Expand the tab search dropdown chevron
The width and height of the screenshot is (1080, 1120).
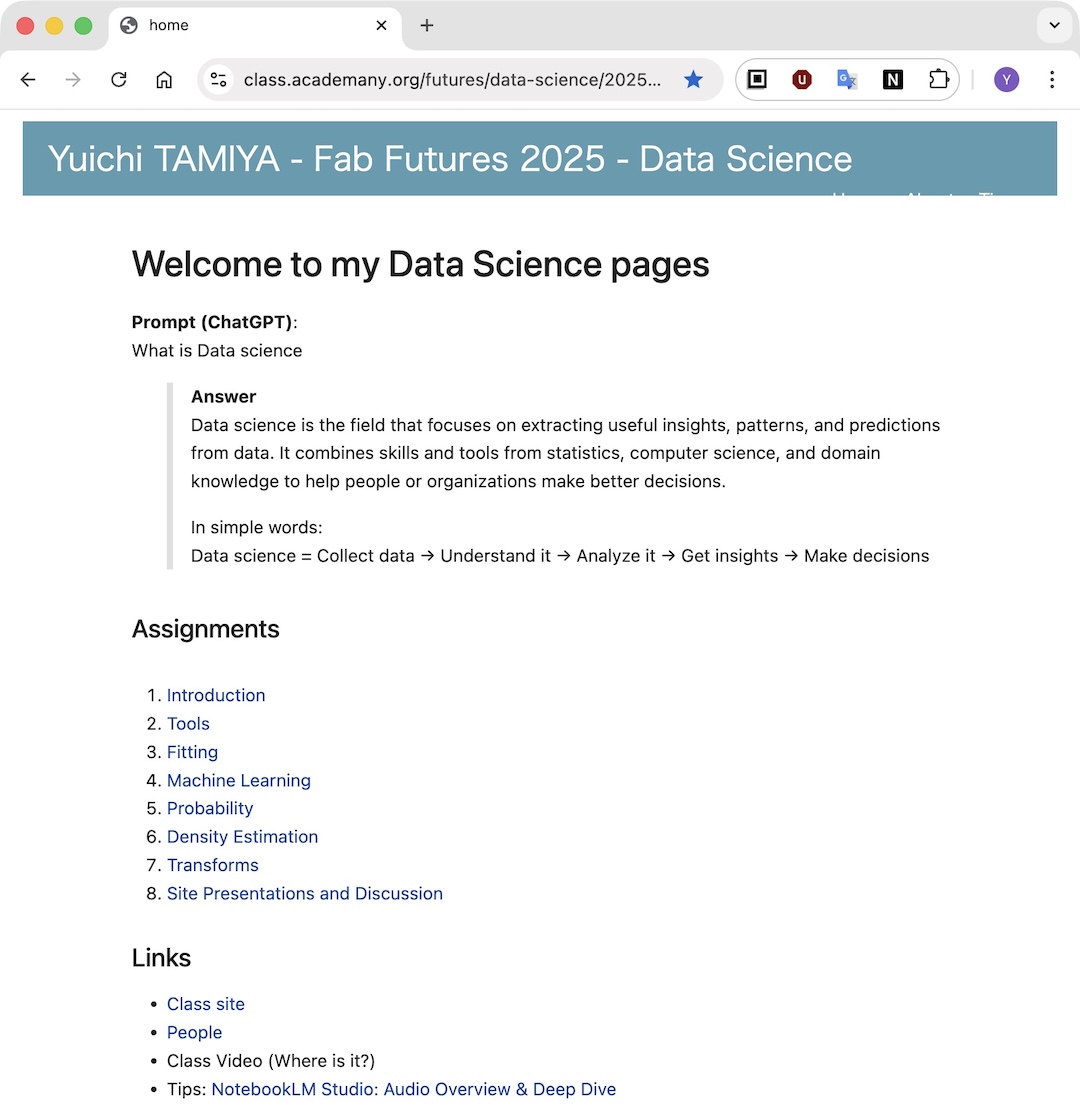coord(1054,25)
